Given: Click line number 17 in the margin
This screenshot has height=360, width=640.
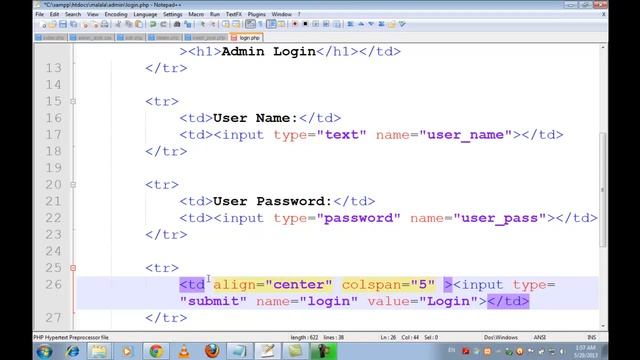Looking at the screenshot, I should click(x=53, y=135).
